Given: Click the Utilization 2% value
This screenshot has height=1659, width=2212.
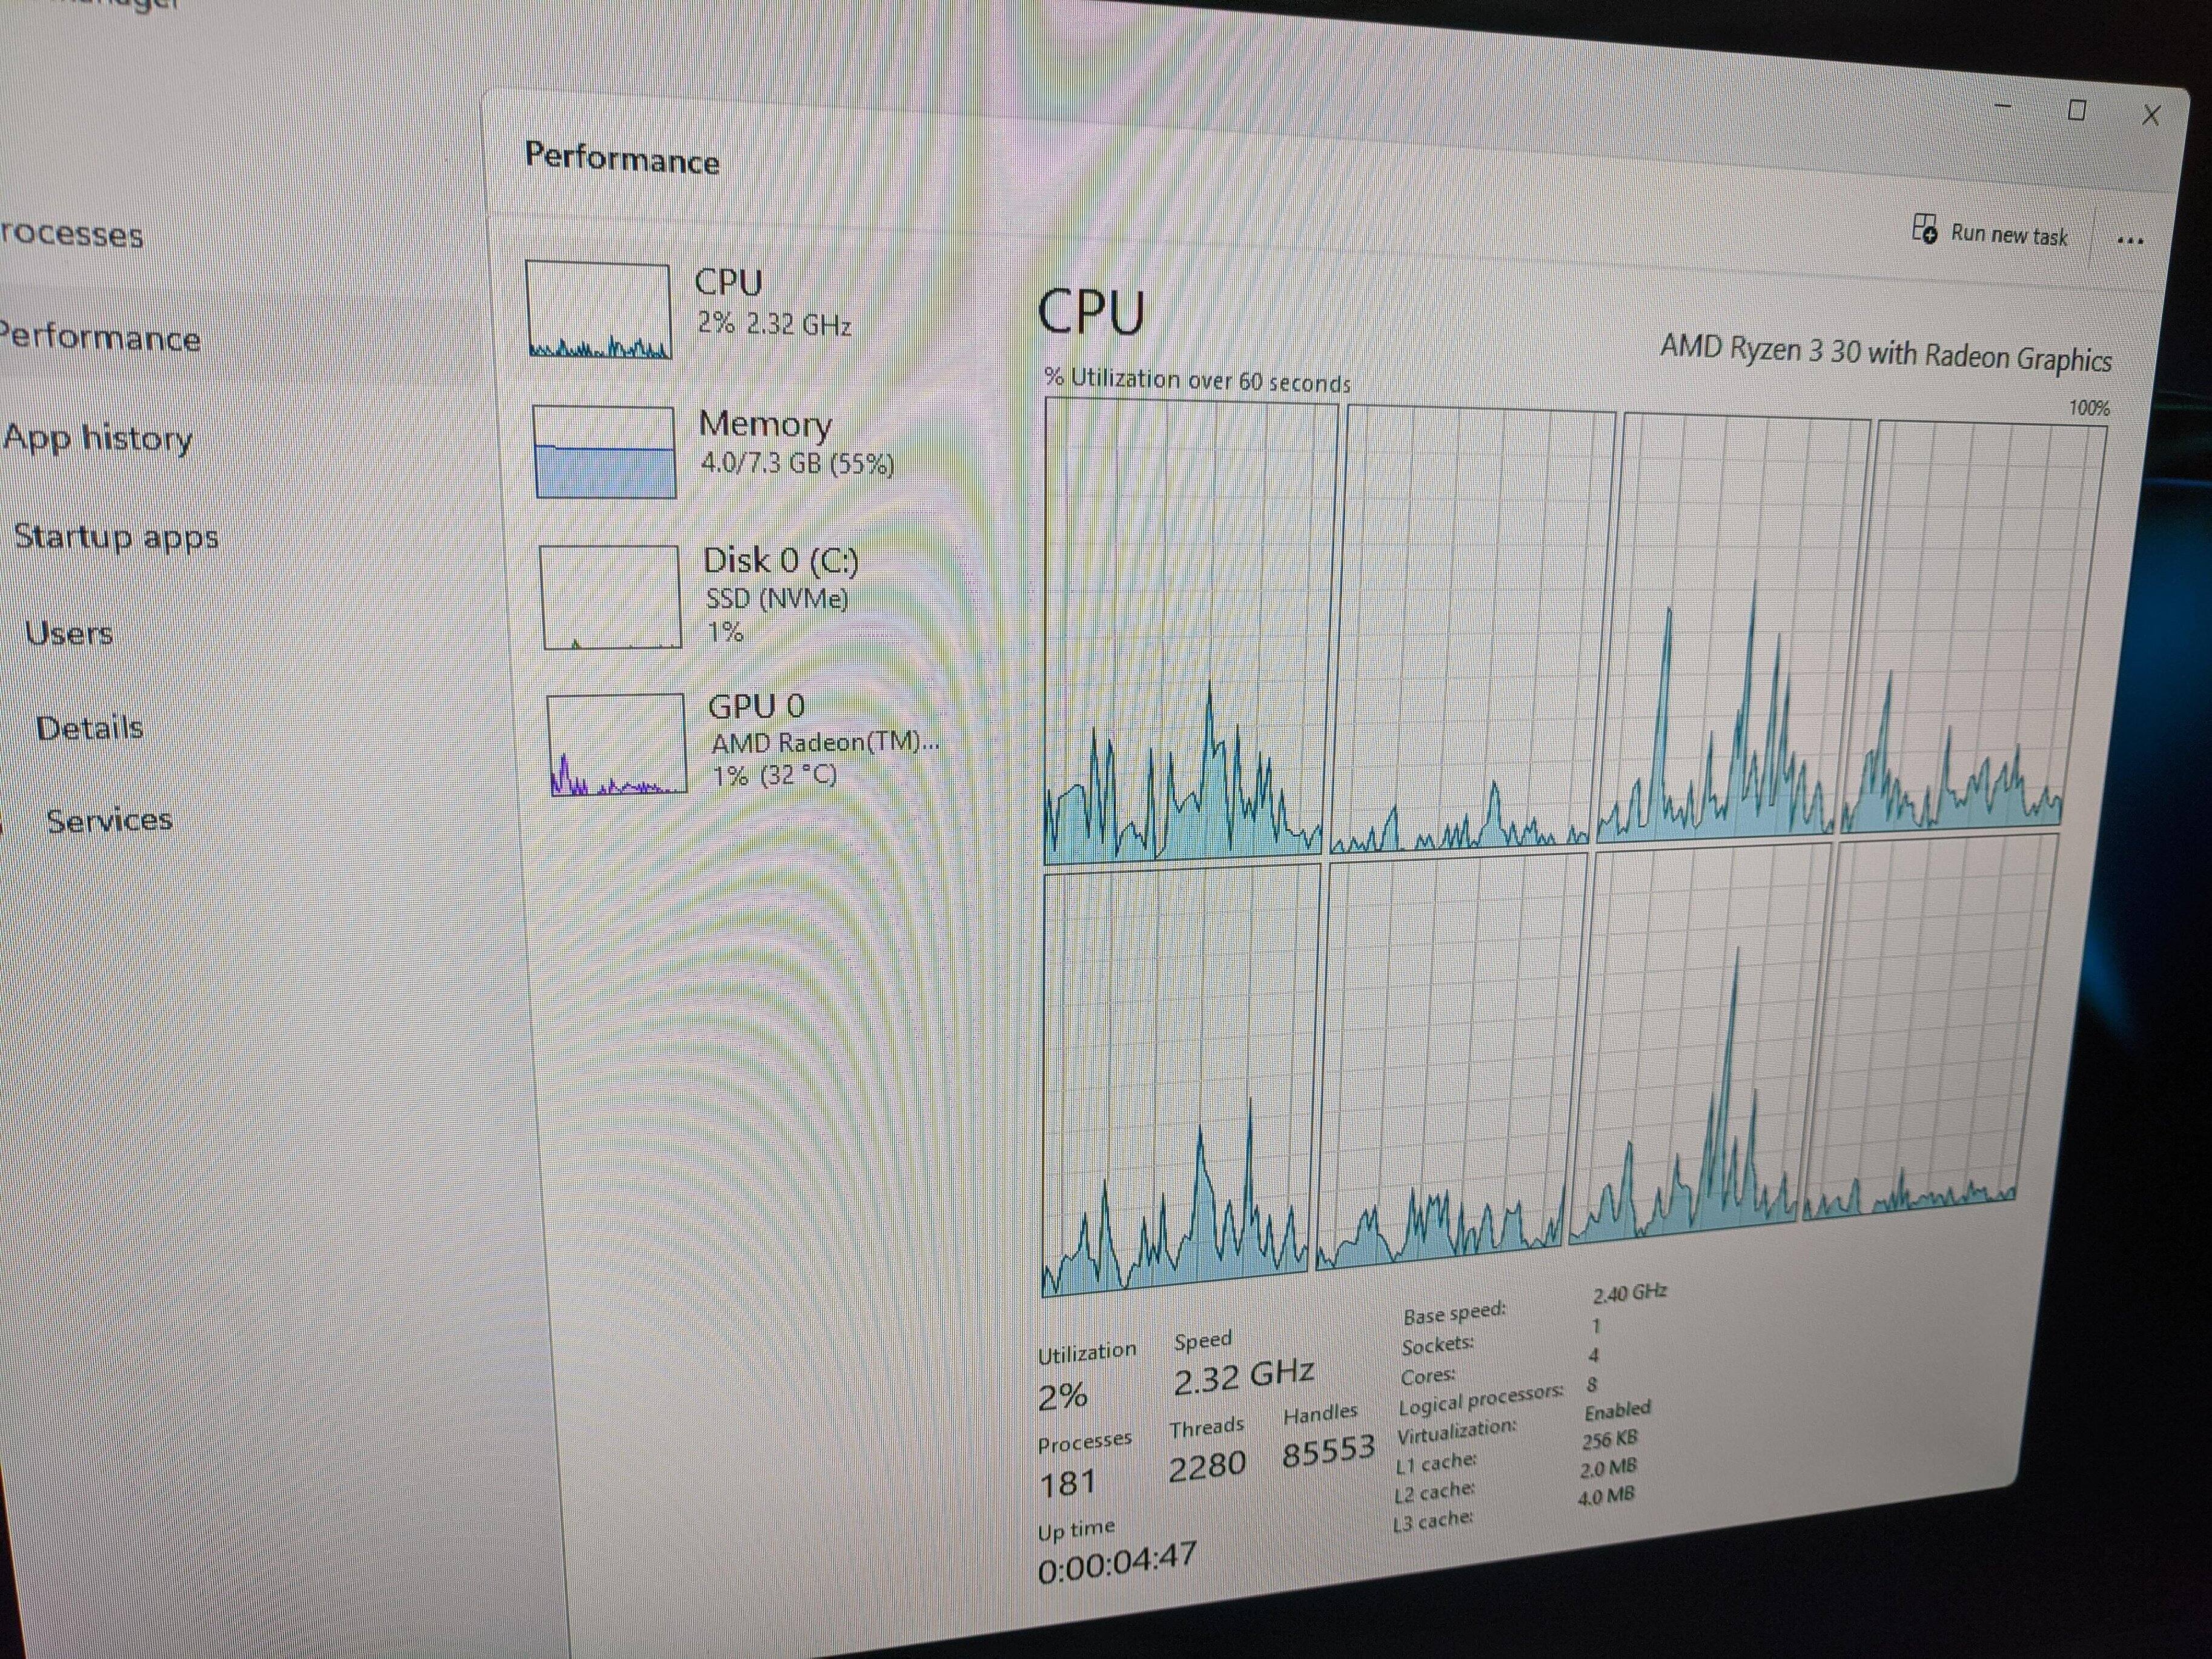Looking at the screenshot, I should (x=1062, y=1397).
